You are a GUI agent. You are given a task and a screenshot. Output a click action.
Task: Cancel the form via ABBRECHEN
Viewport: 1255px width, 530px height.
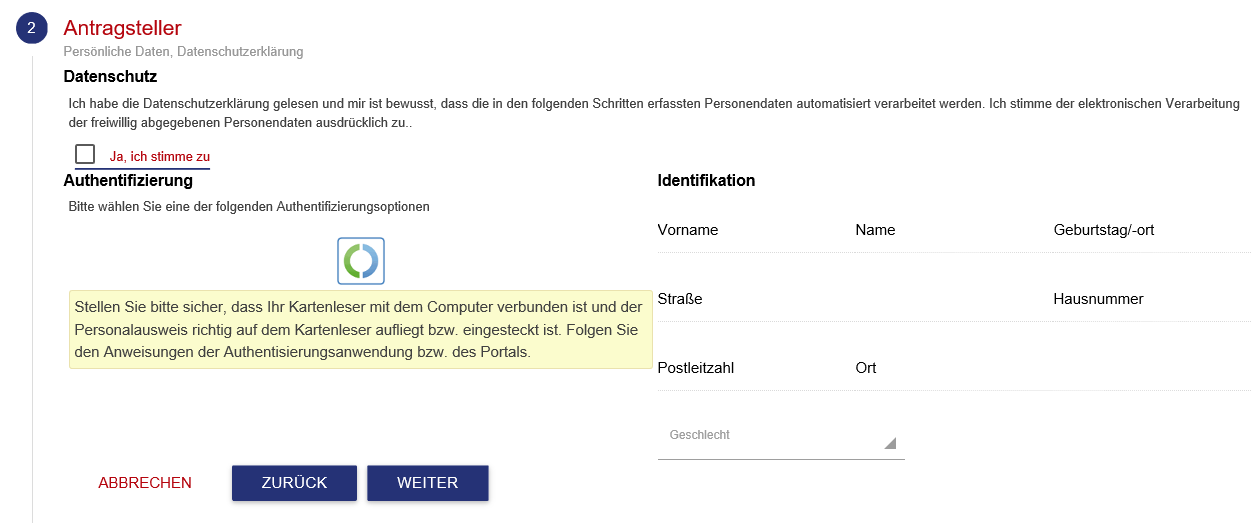(x=145, y=483)
